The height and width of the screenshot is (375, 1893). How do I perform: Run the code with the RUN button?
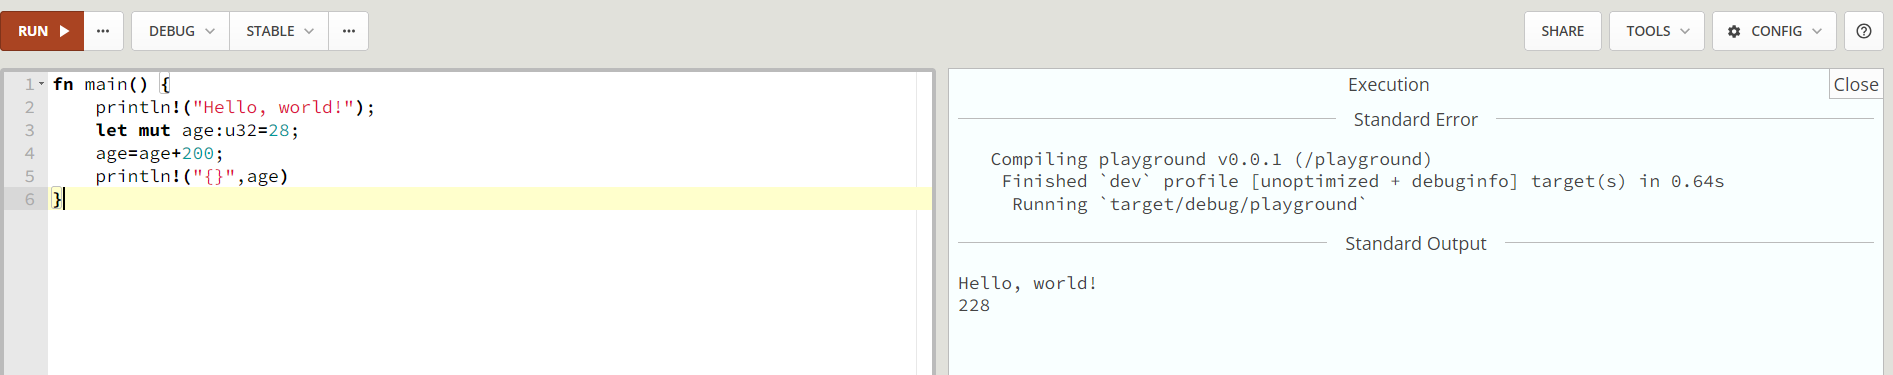42,31
